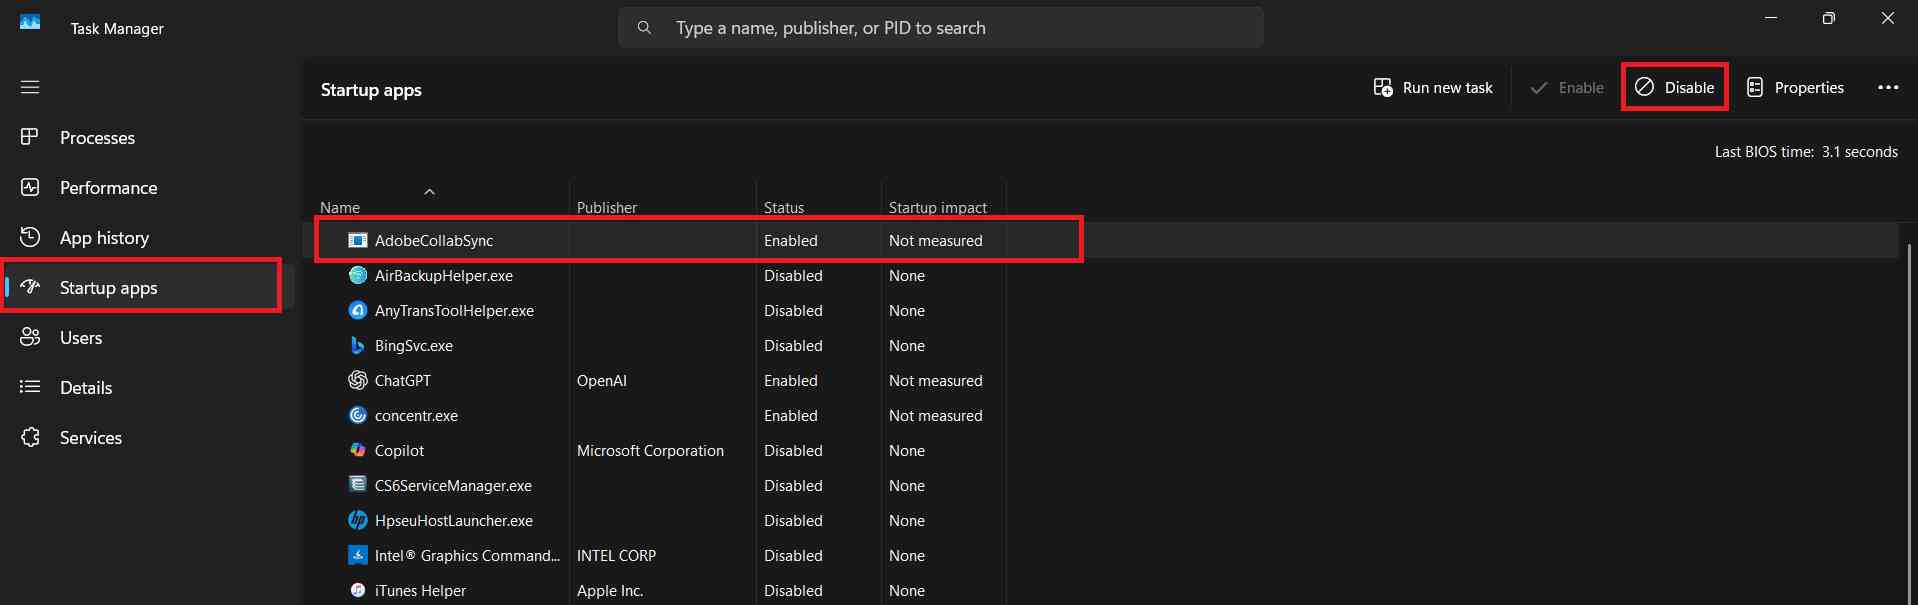
Task: Click the Performance graph icon
Action: pos(30,187)
